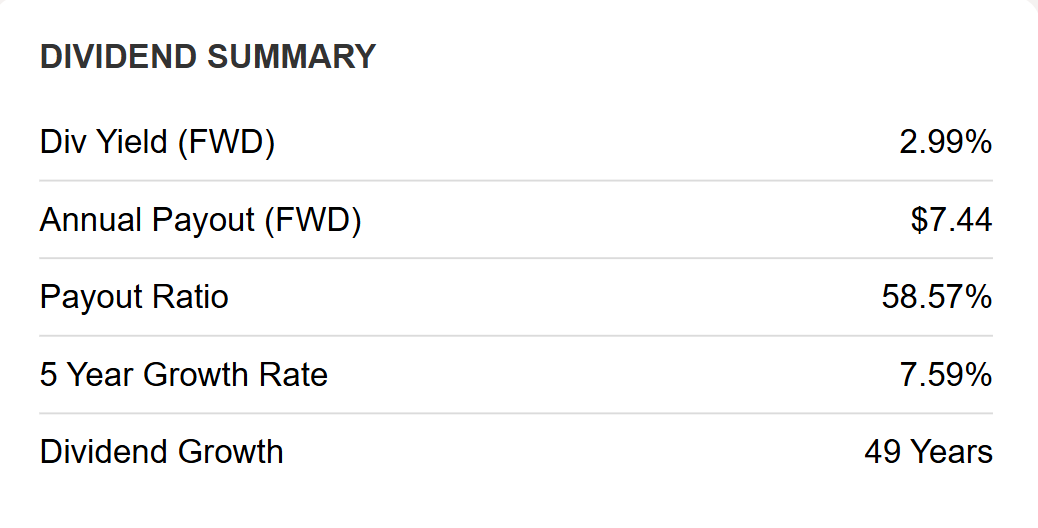Select the Div Yield (FWD) label
This screenshot has width=1038, height=528.
[158, 142]
